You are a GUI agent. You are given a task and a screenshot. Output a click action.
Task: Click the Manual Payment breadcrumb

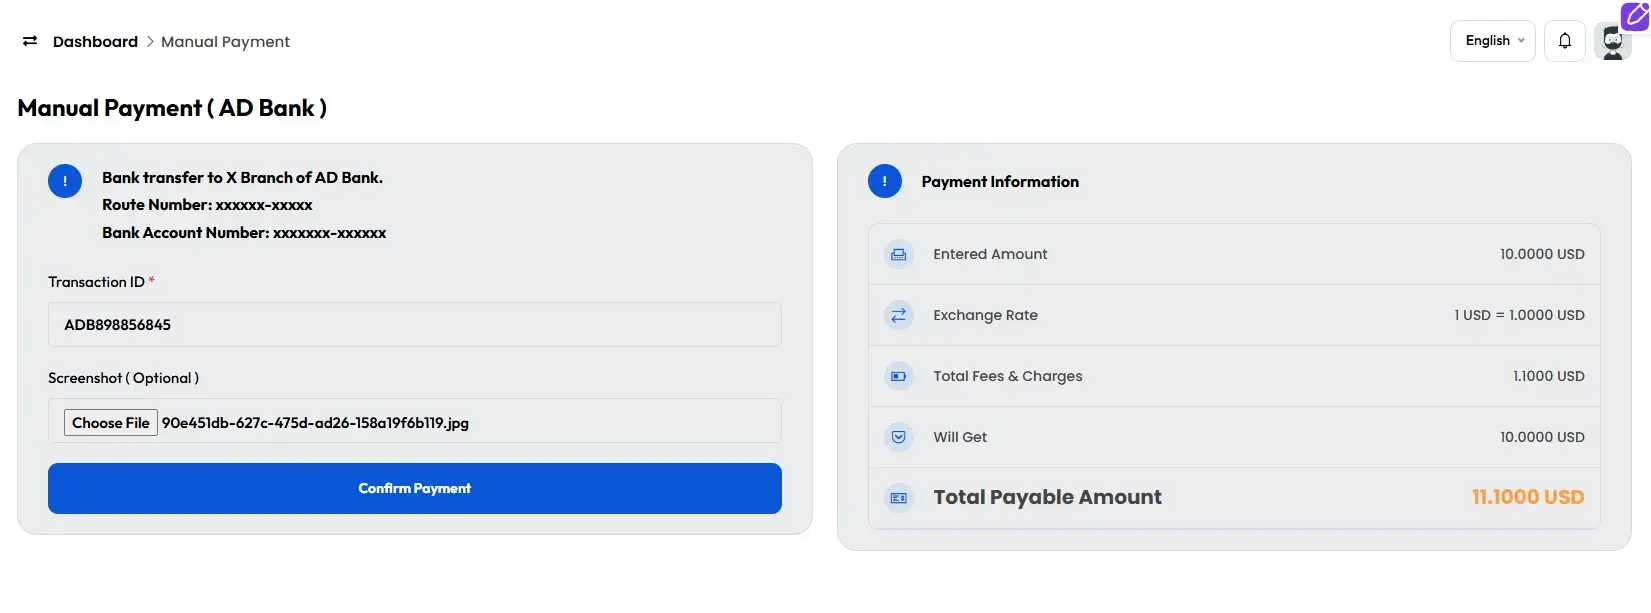[x=225, y=41]
